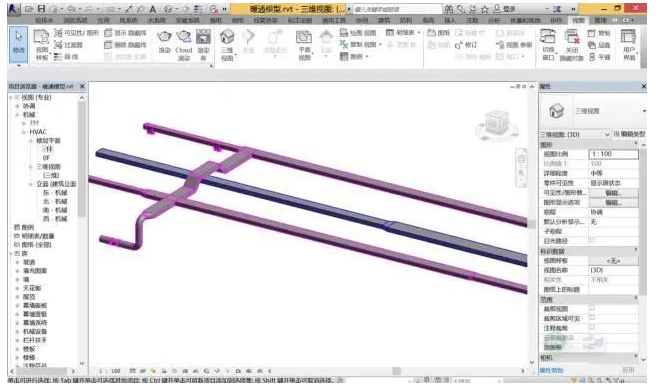
Task: Click the View Scale 1:100 value field
Action: click(x=613, y=154)
